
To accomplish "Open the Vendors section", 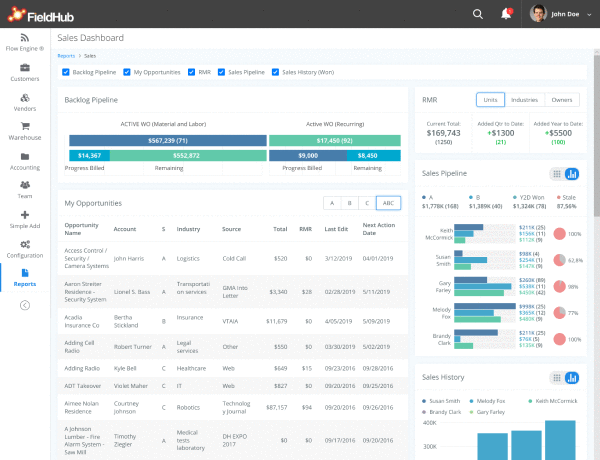I will 24,101.
